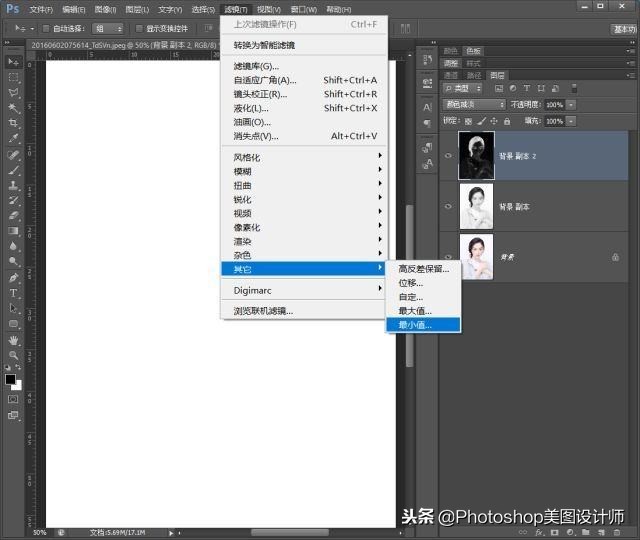Expand the 风格化 submenu

304,158
